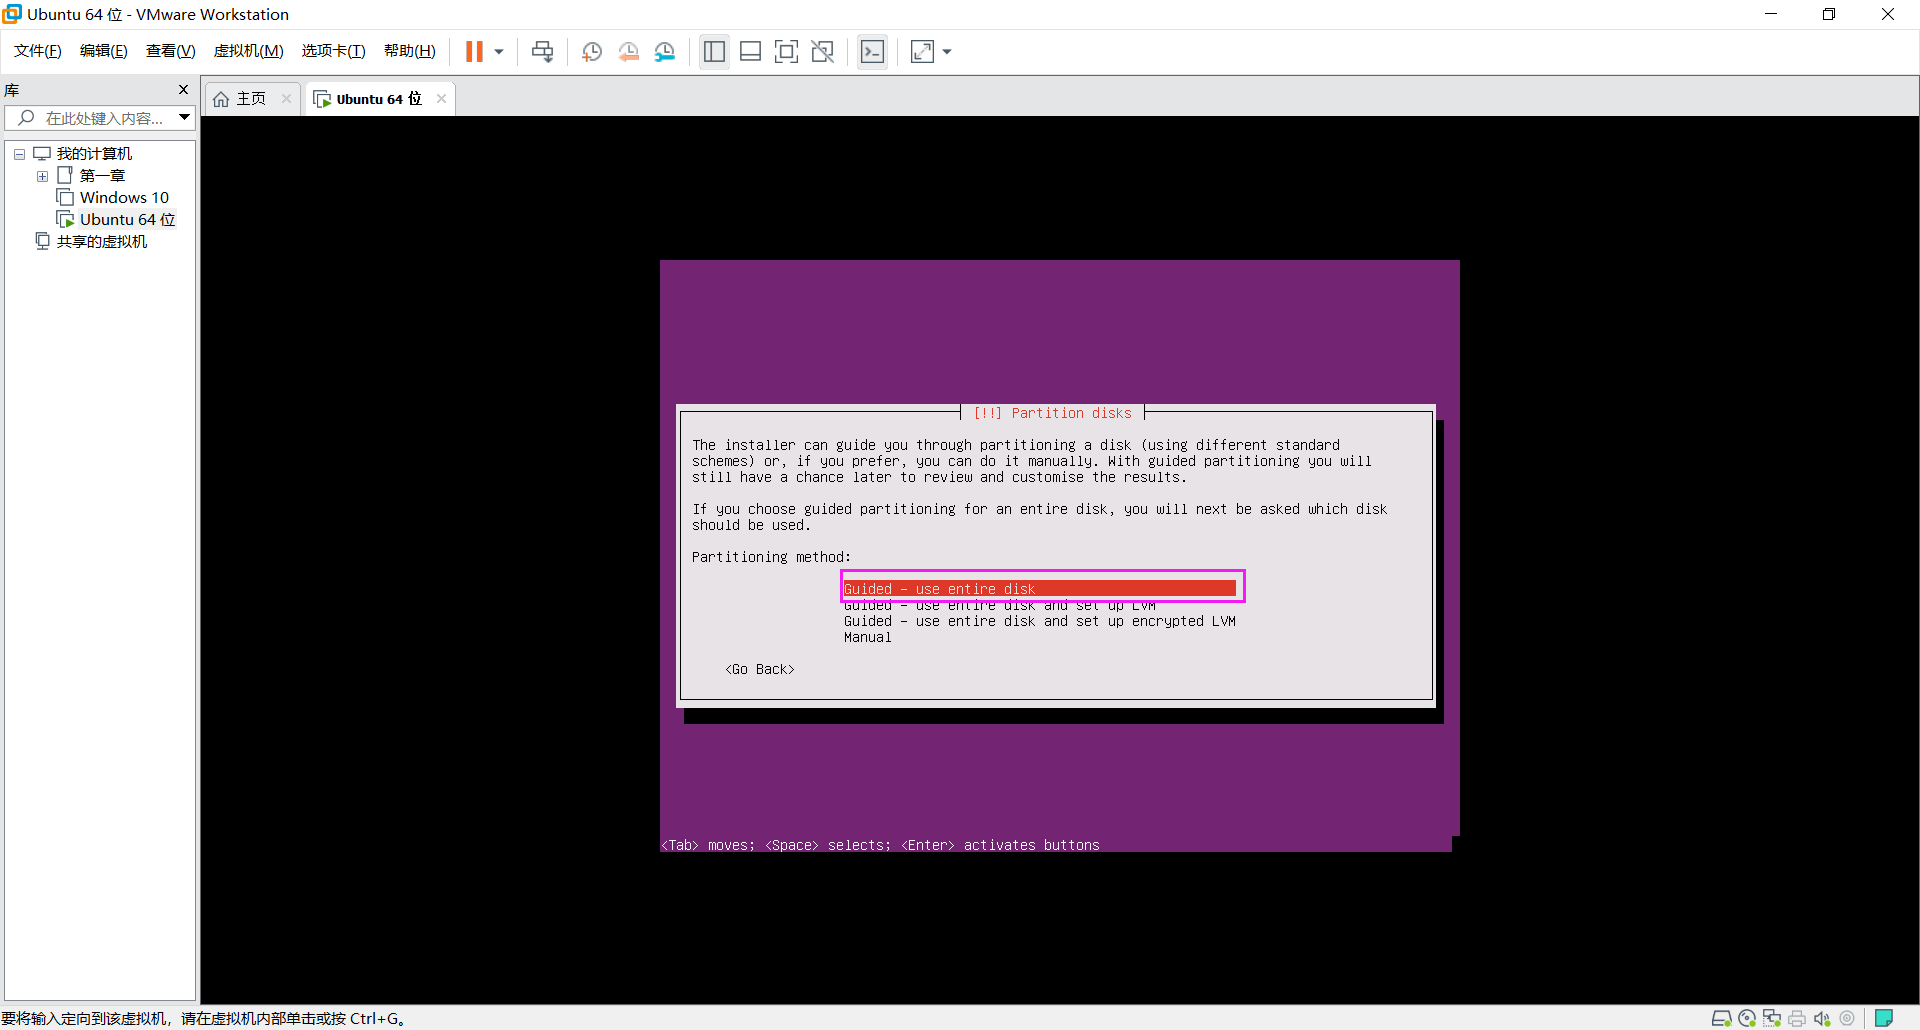Open the 文件(F) menu

[x=38, y=51]
